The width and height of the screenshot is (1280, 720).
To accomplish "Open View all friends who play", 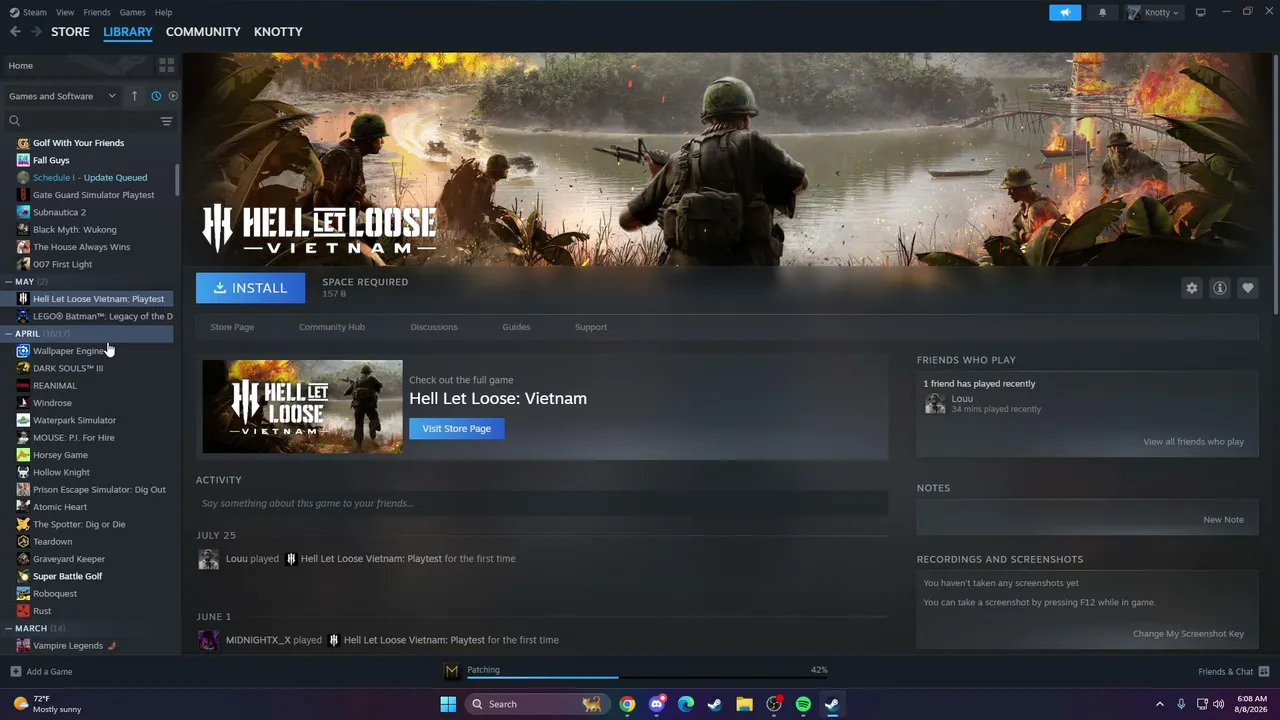I will (x=1194, y=442).
